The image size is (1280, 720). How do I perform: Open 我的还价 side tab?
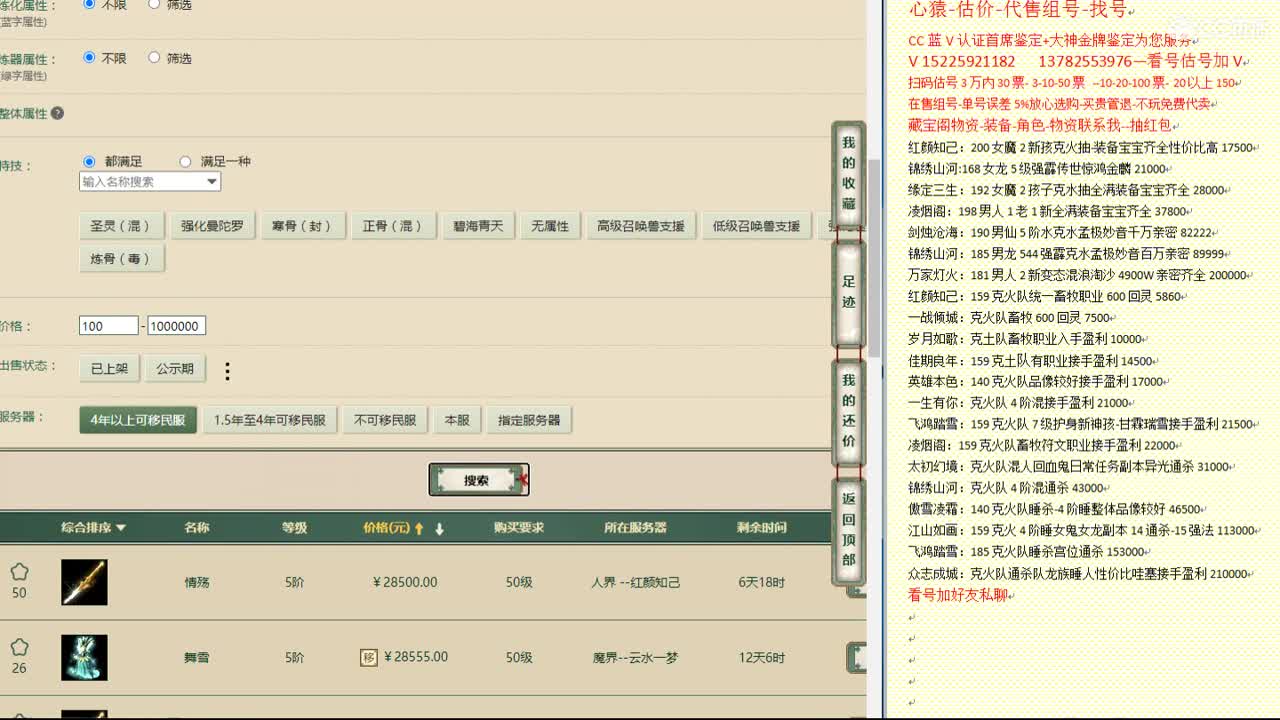[x=848, y=410]
